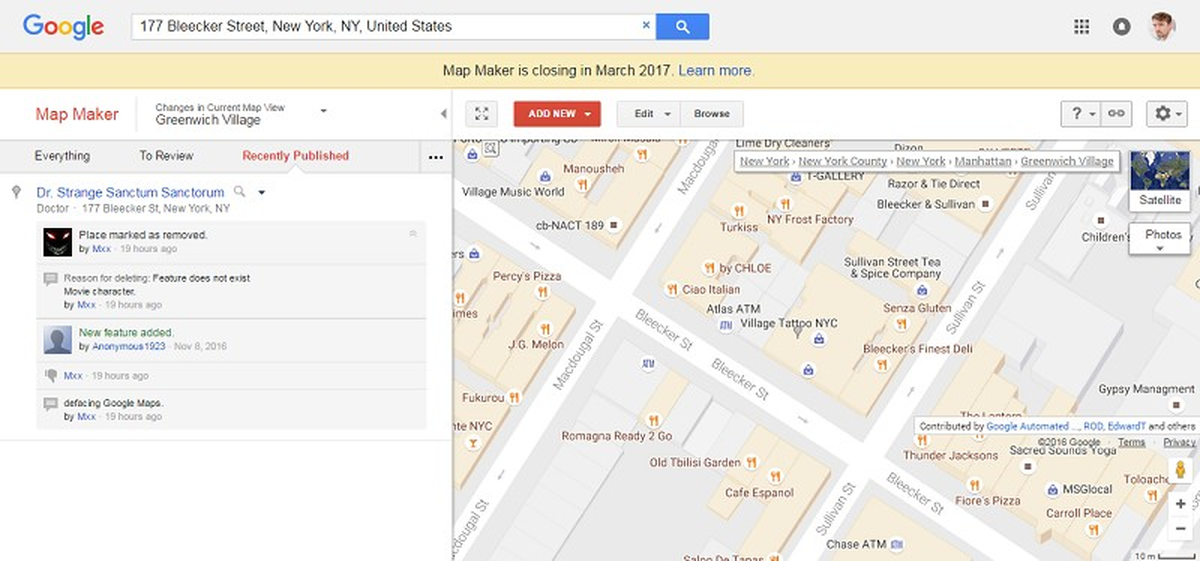Click Greenwich Village in the breadcrumb

pyautogui.click(x=1067, y=161)
